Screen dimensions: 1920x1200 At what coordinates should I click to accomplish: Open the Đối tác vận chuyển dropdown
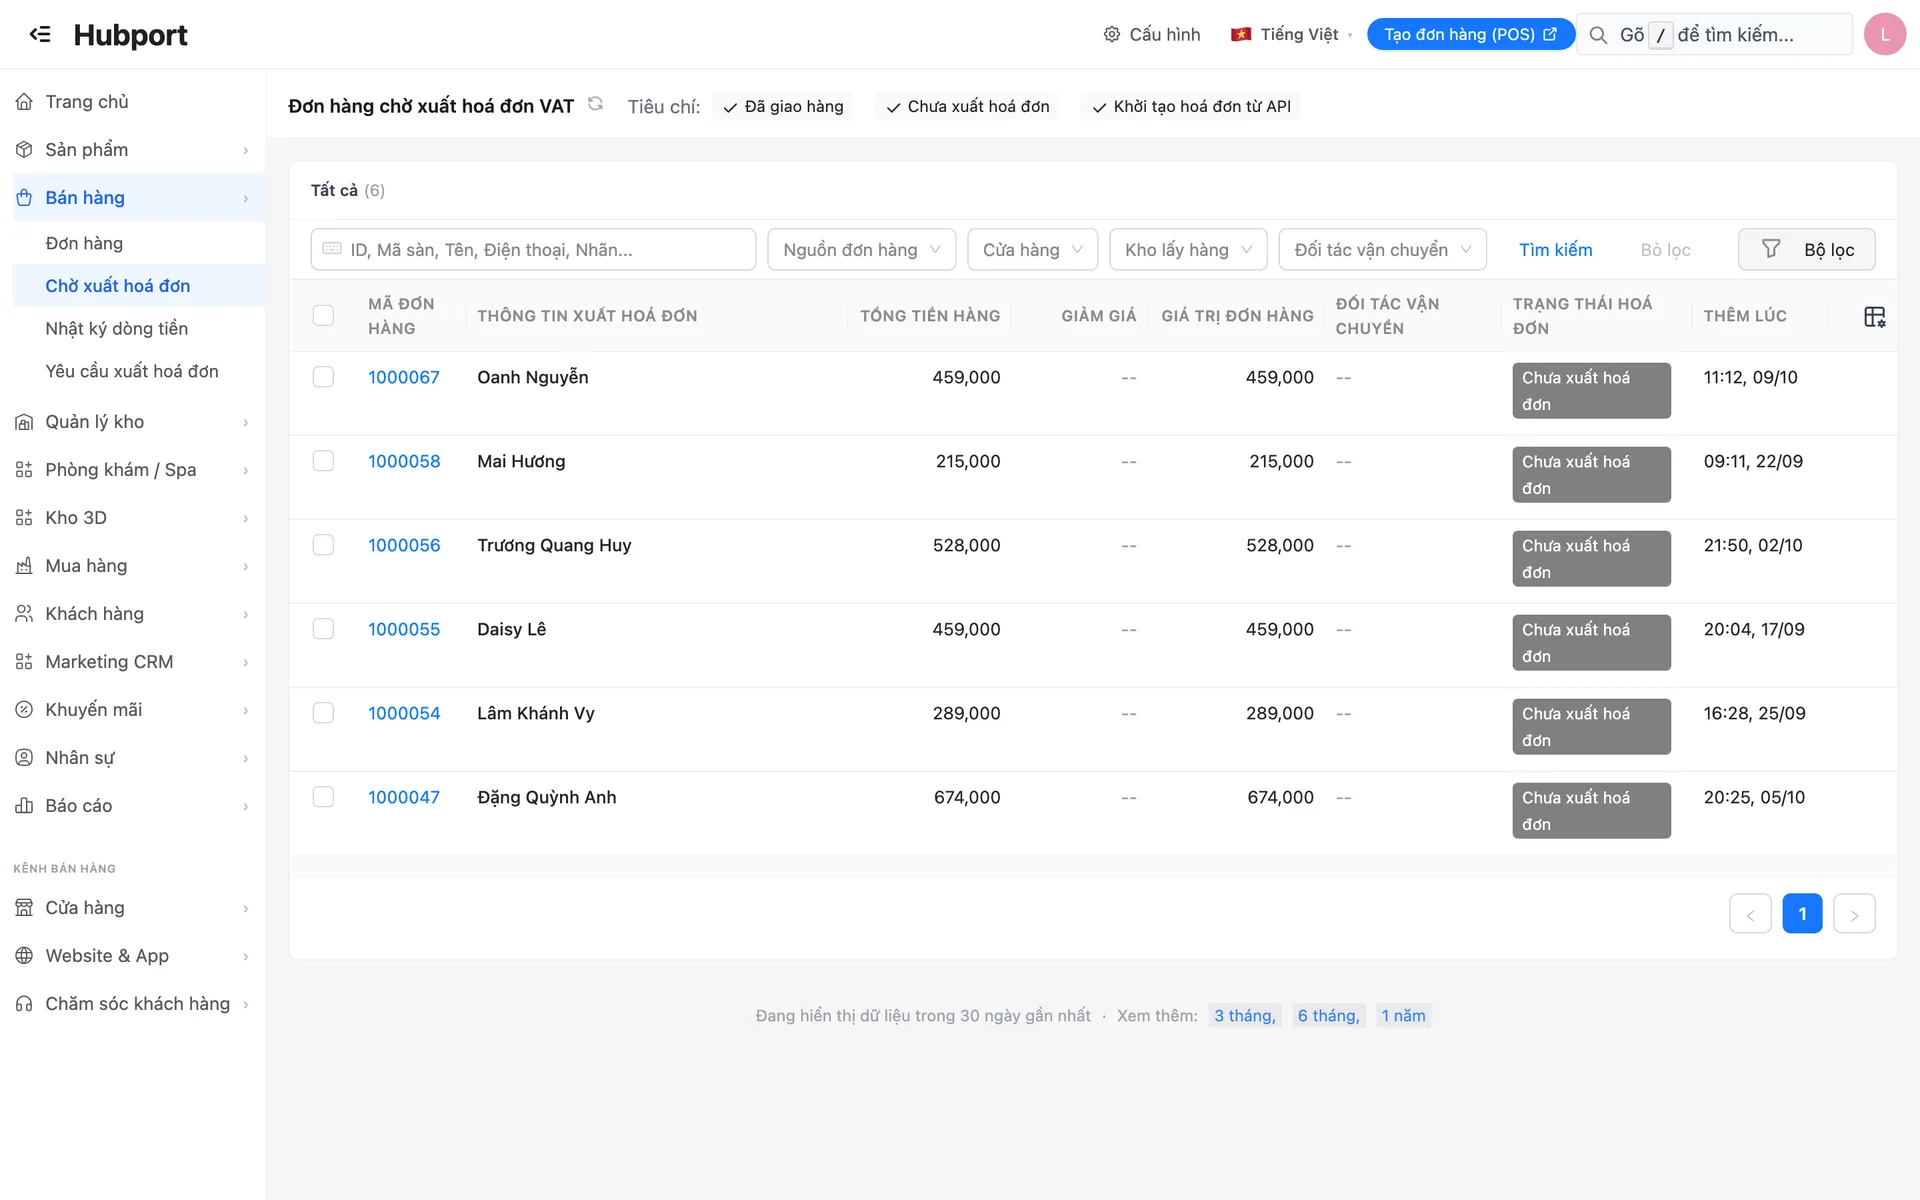click(1382, 250)
